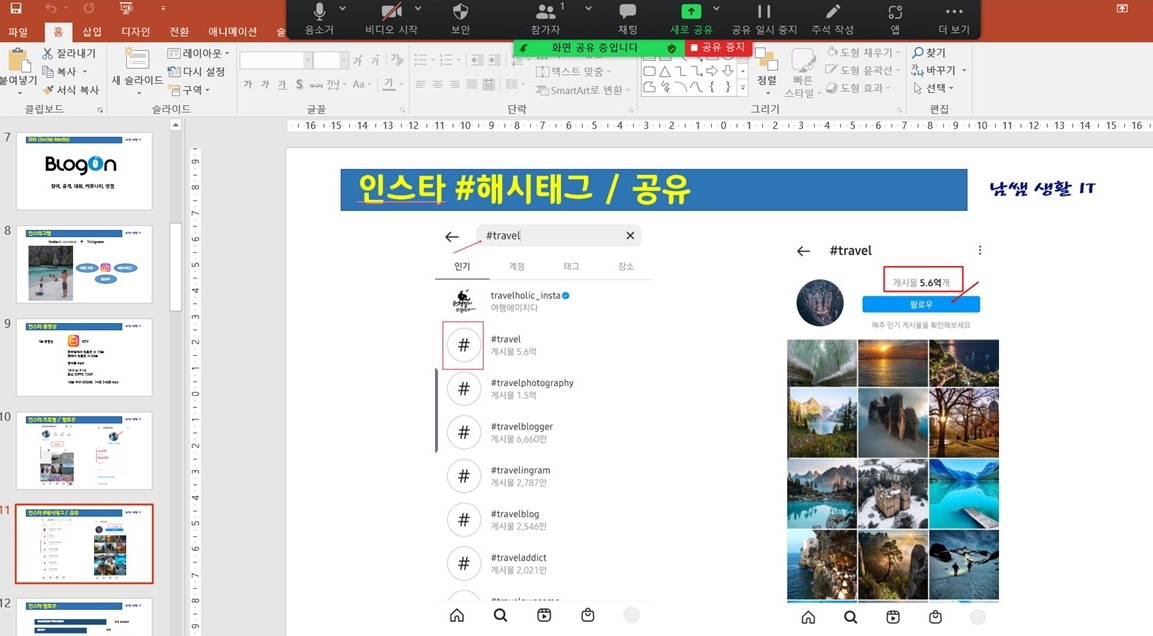The width and height of the screenshot is (1153, 636).
Task: Open the meeting chat panel
Action: (x=625, y=18)
